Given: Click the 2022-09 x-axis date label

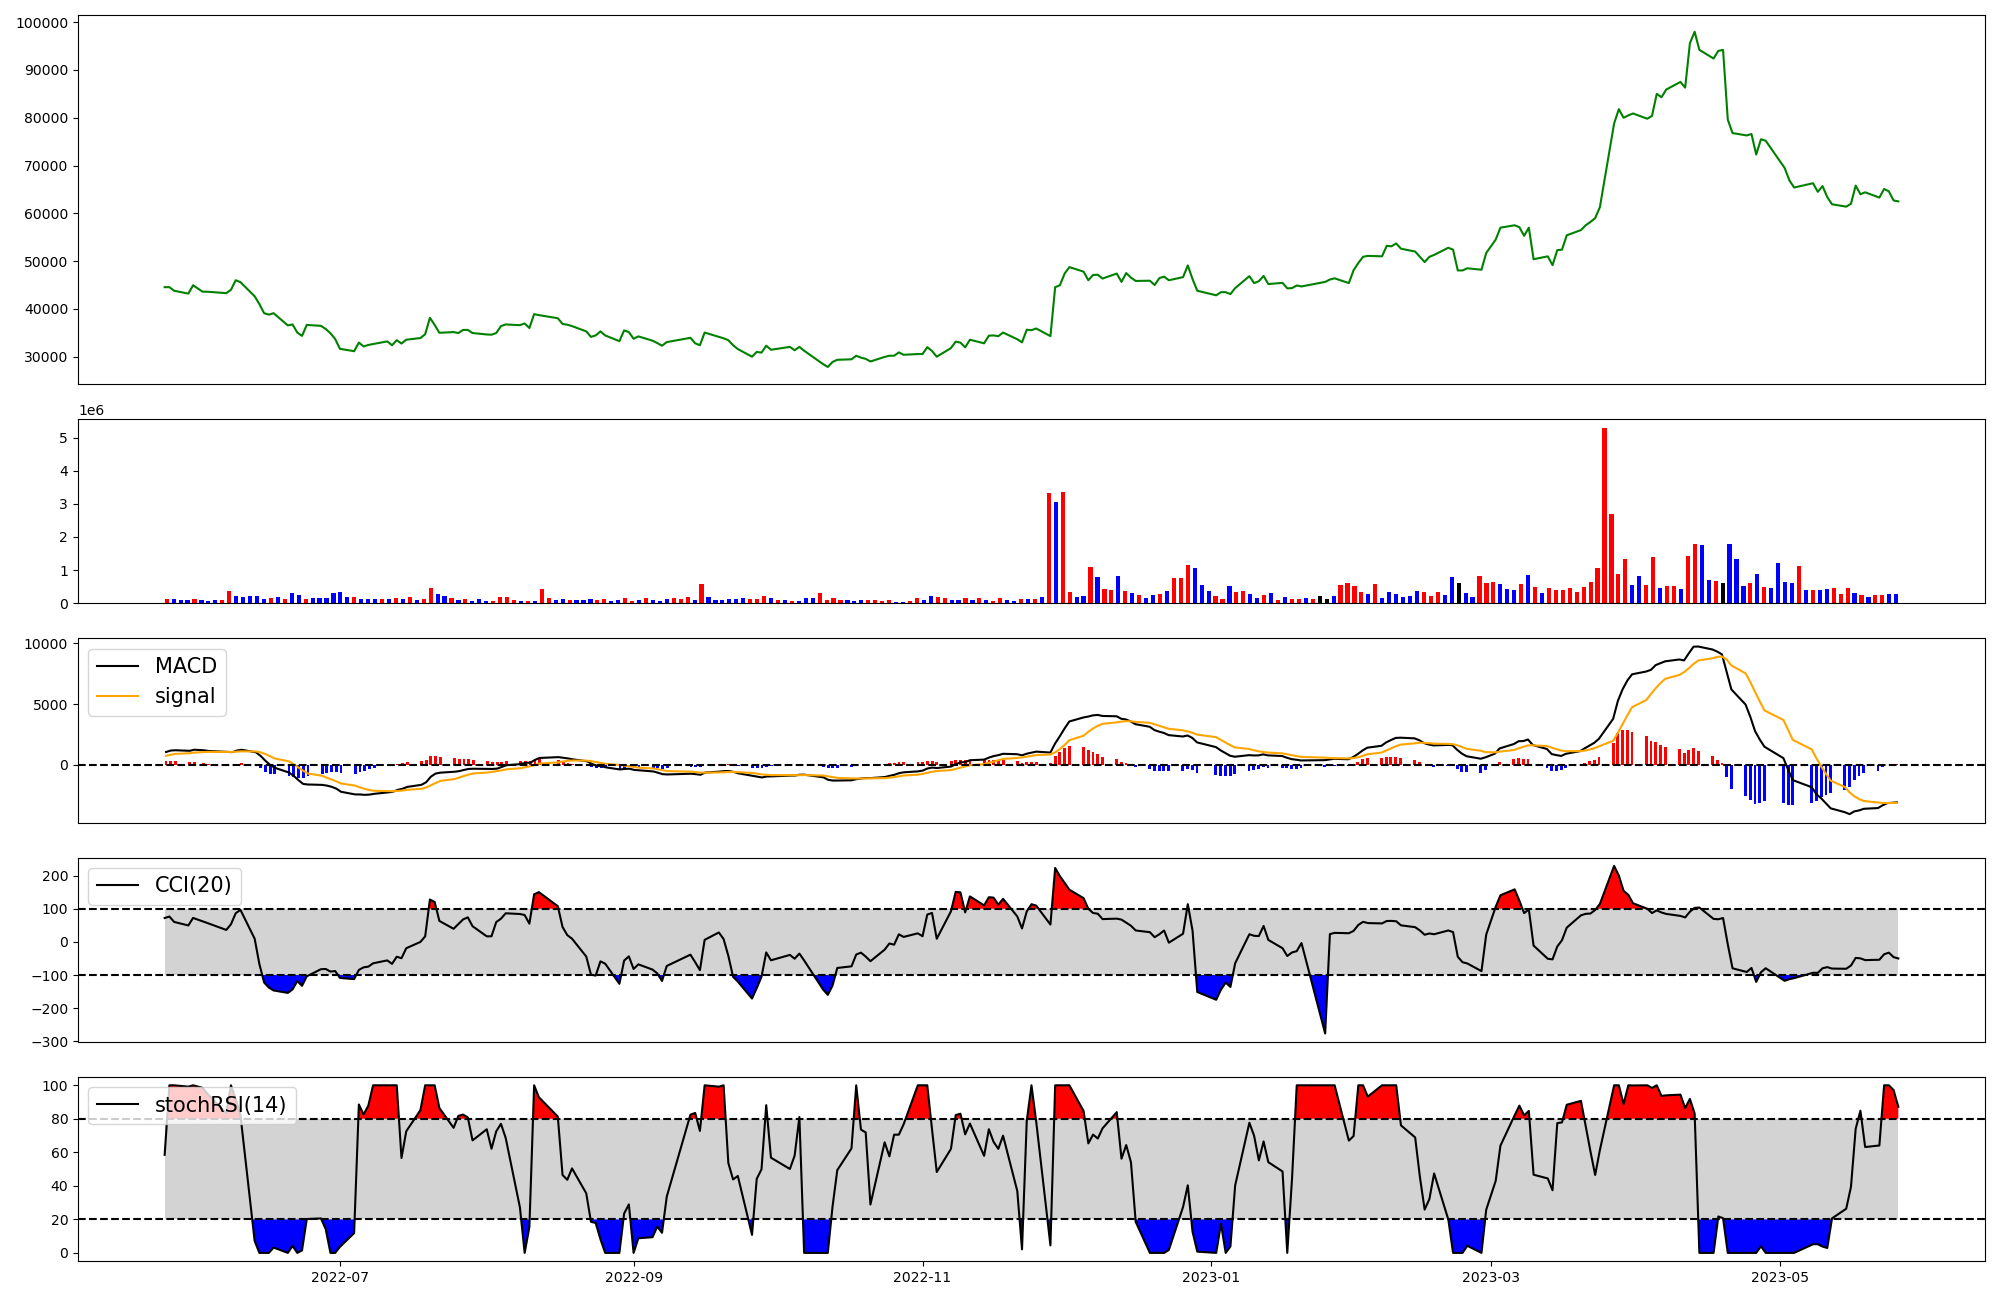Looking at the screenshot, I should pyautogui.click(x=633, y=1277).
